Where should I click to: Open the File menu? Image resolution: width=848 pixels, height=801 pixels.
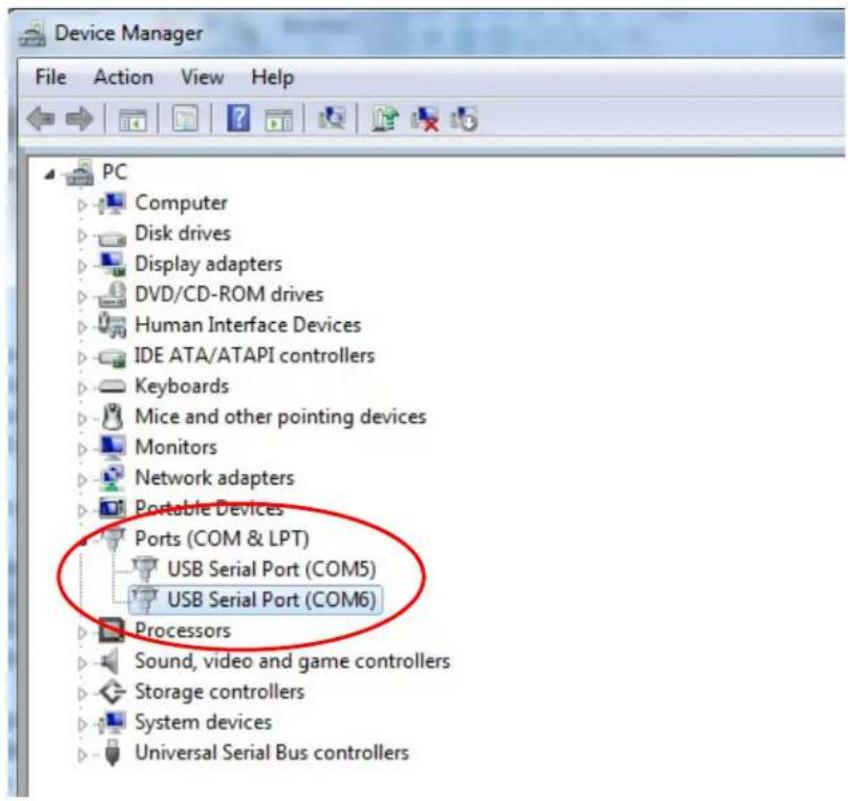(x=51, y=77)
